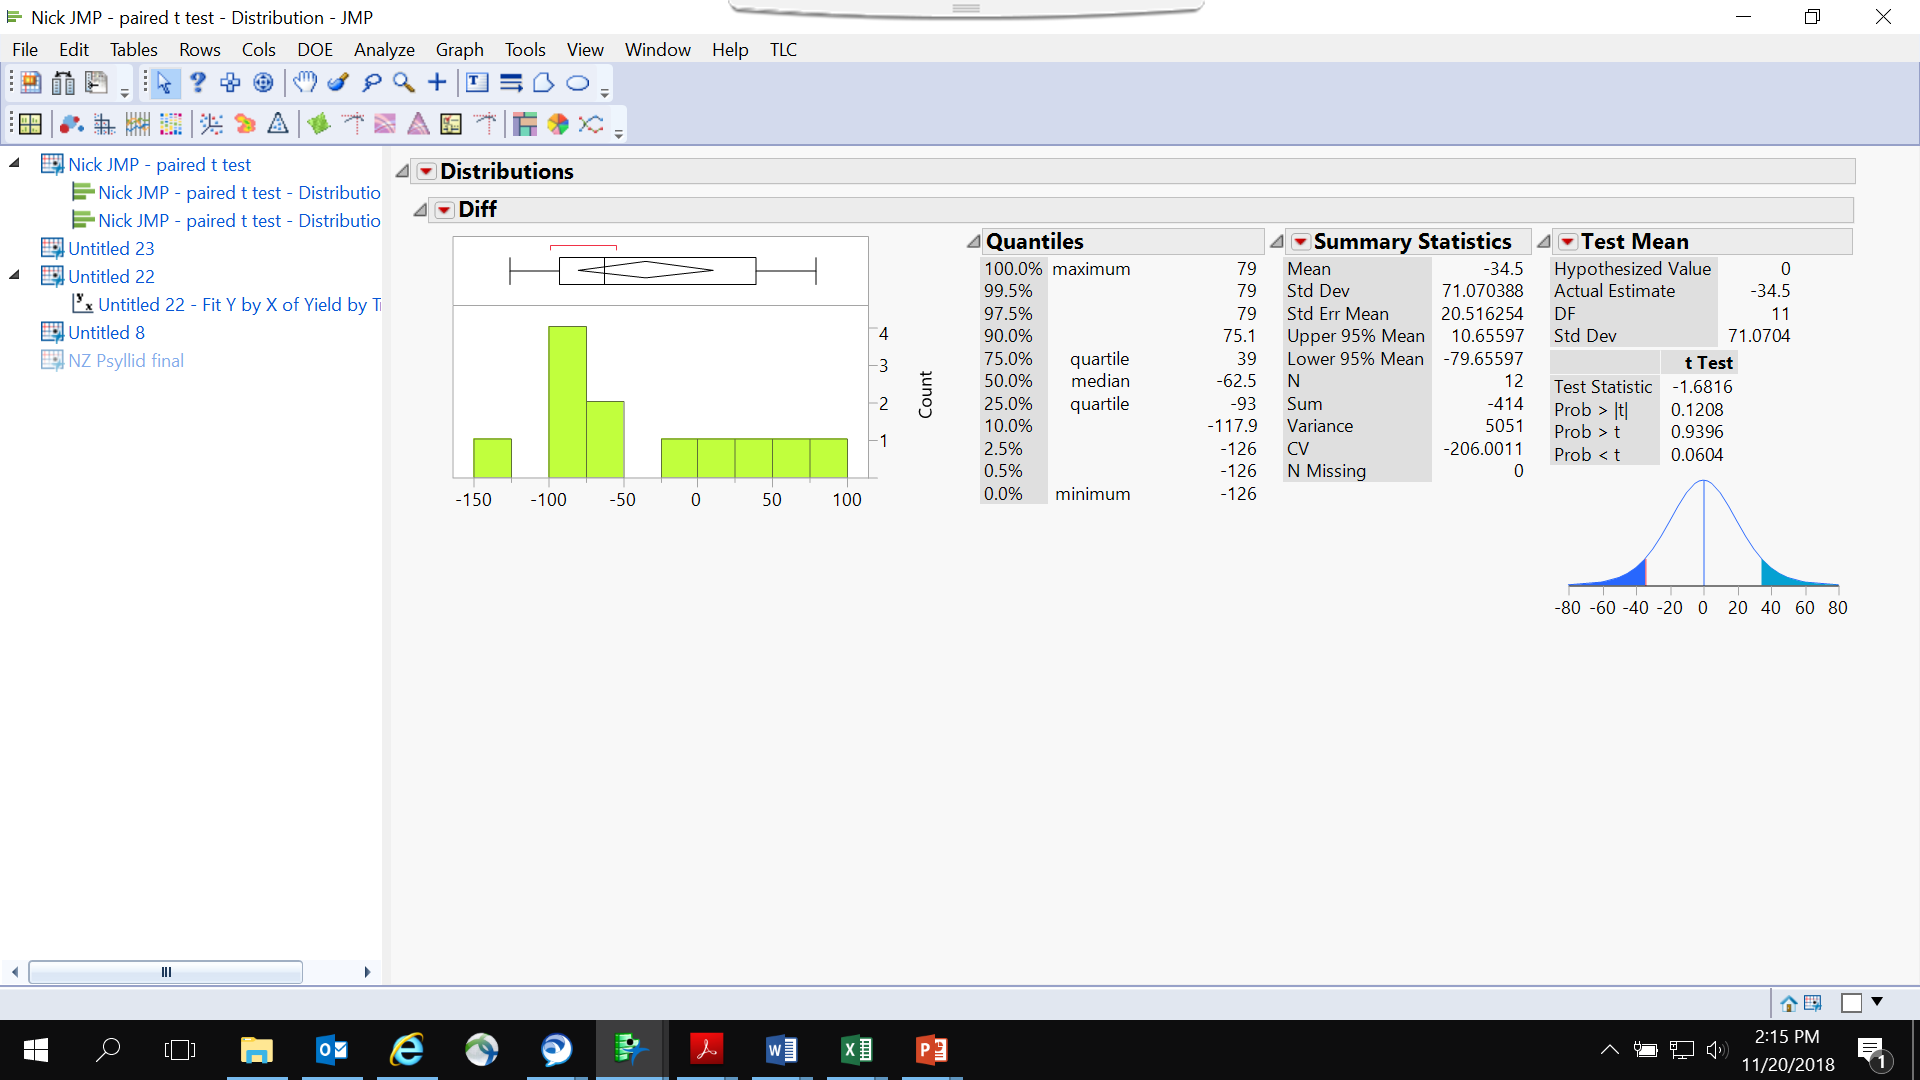Open the Bubble Plot icon
This screenshot has height=1080, width=1920.
tap(71, 124)
